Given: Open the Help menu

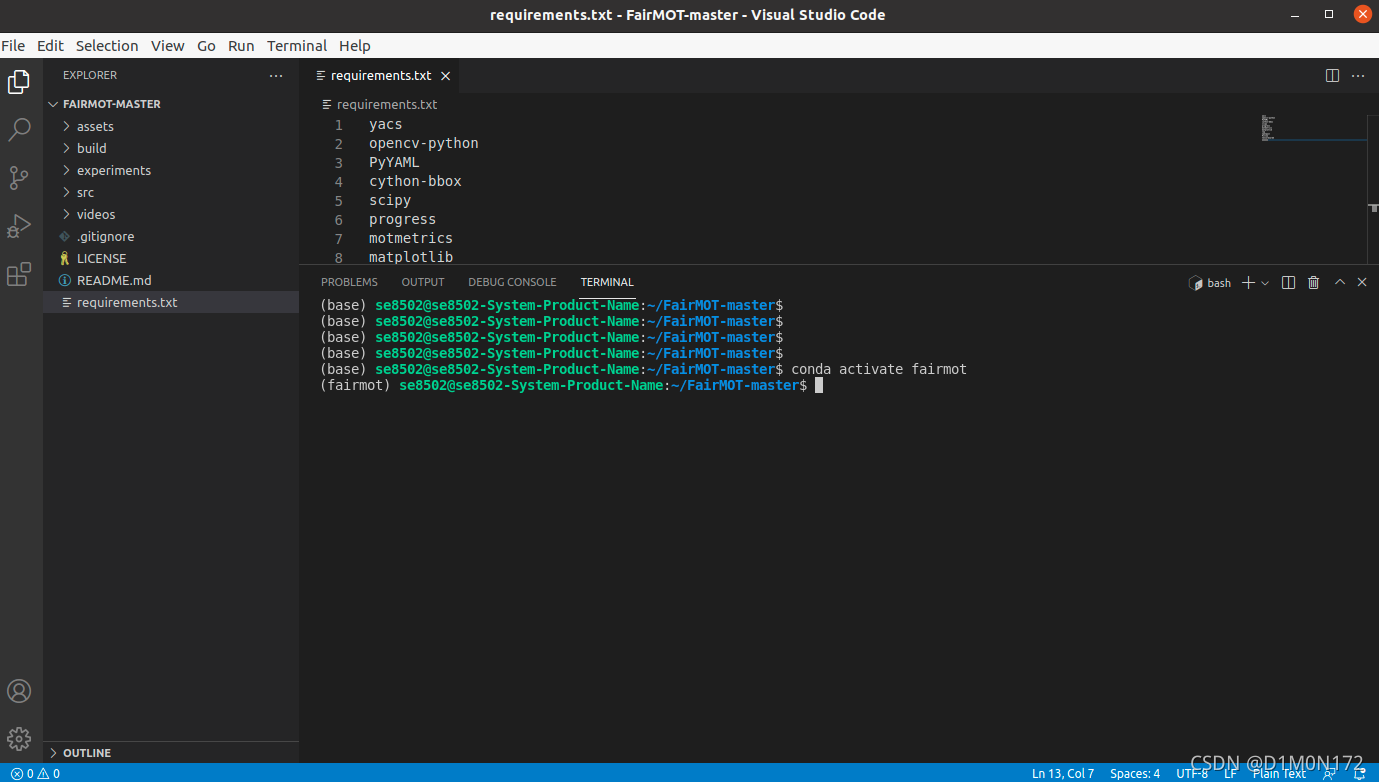Looking at the screenshot, I should (x=354, y=46).
